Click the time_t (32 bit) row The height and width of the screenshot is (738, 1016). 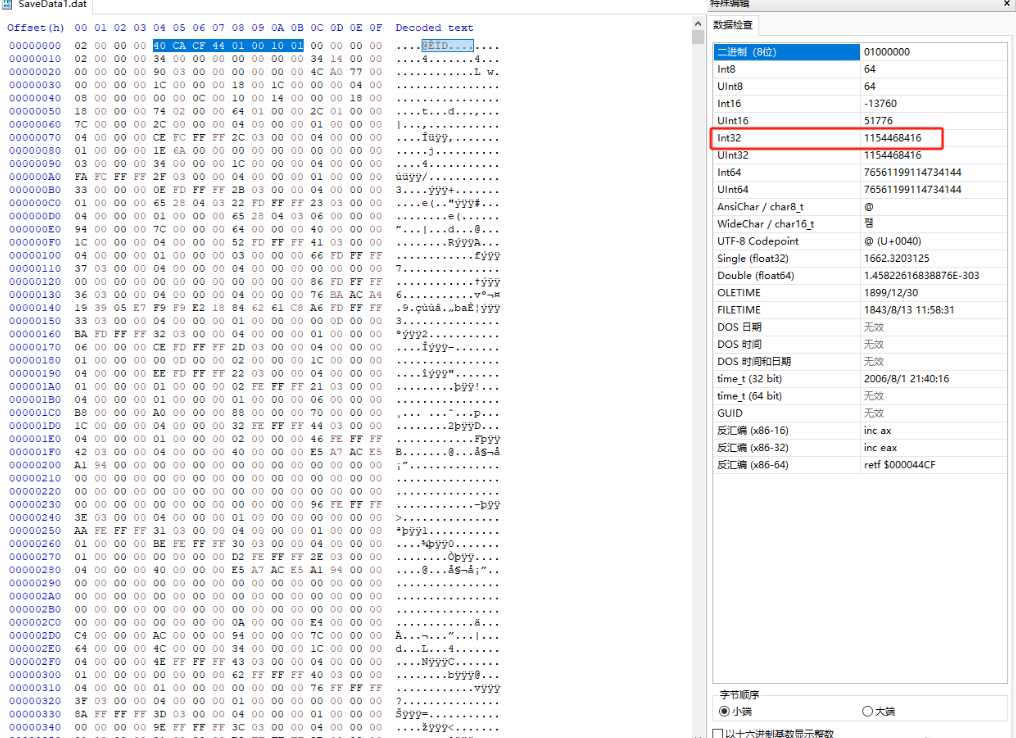(x=860, y=379)
